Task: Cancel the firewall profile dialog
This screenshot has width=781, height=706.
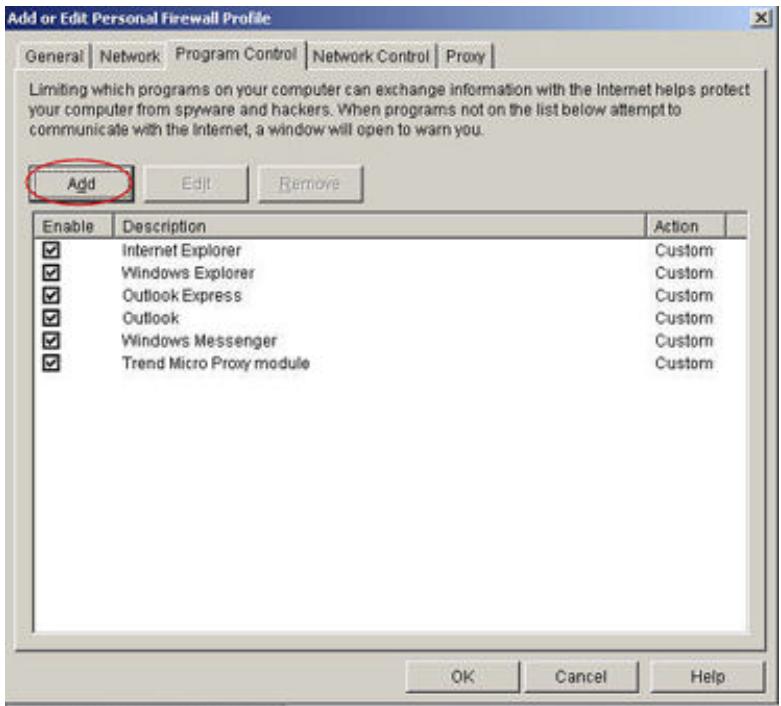Action: (581, 677)
